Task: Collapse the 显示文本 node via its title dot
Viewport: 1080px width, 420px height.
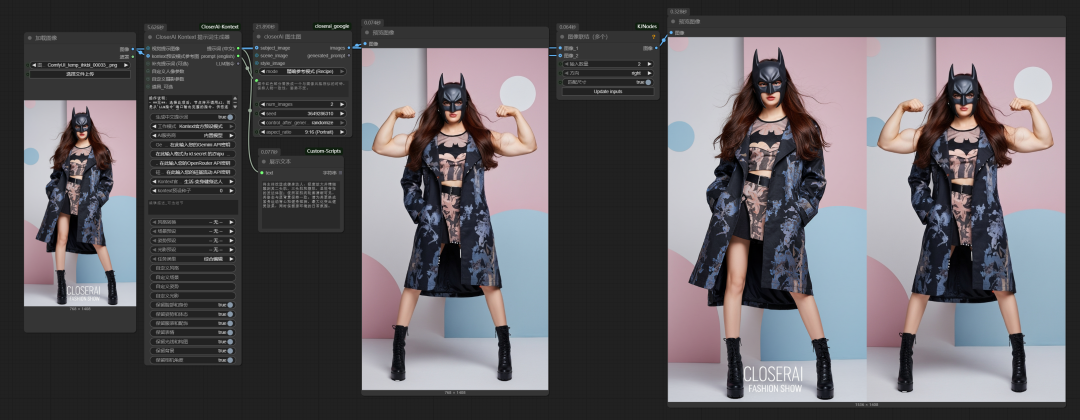Action: click(264, 162)
